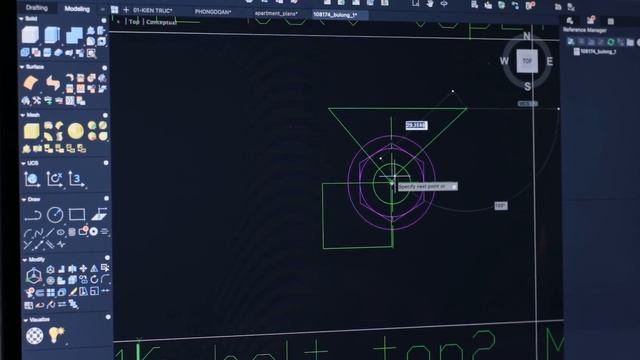Click the N compass direction on ViewCube
The image size is (640, 360).
(527, 36)
